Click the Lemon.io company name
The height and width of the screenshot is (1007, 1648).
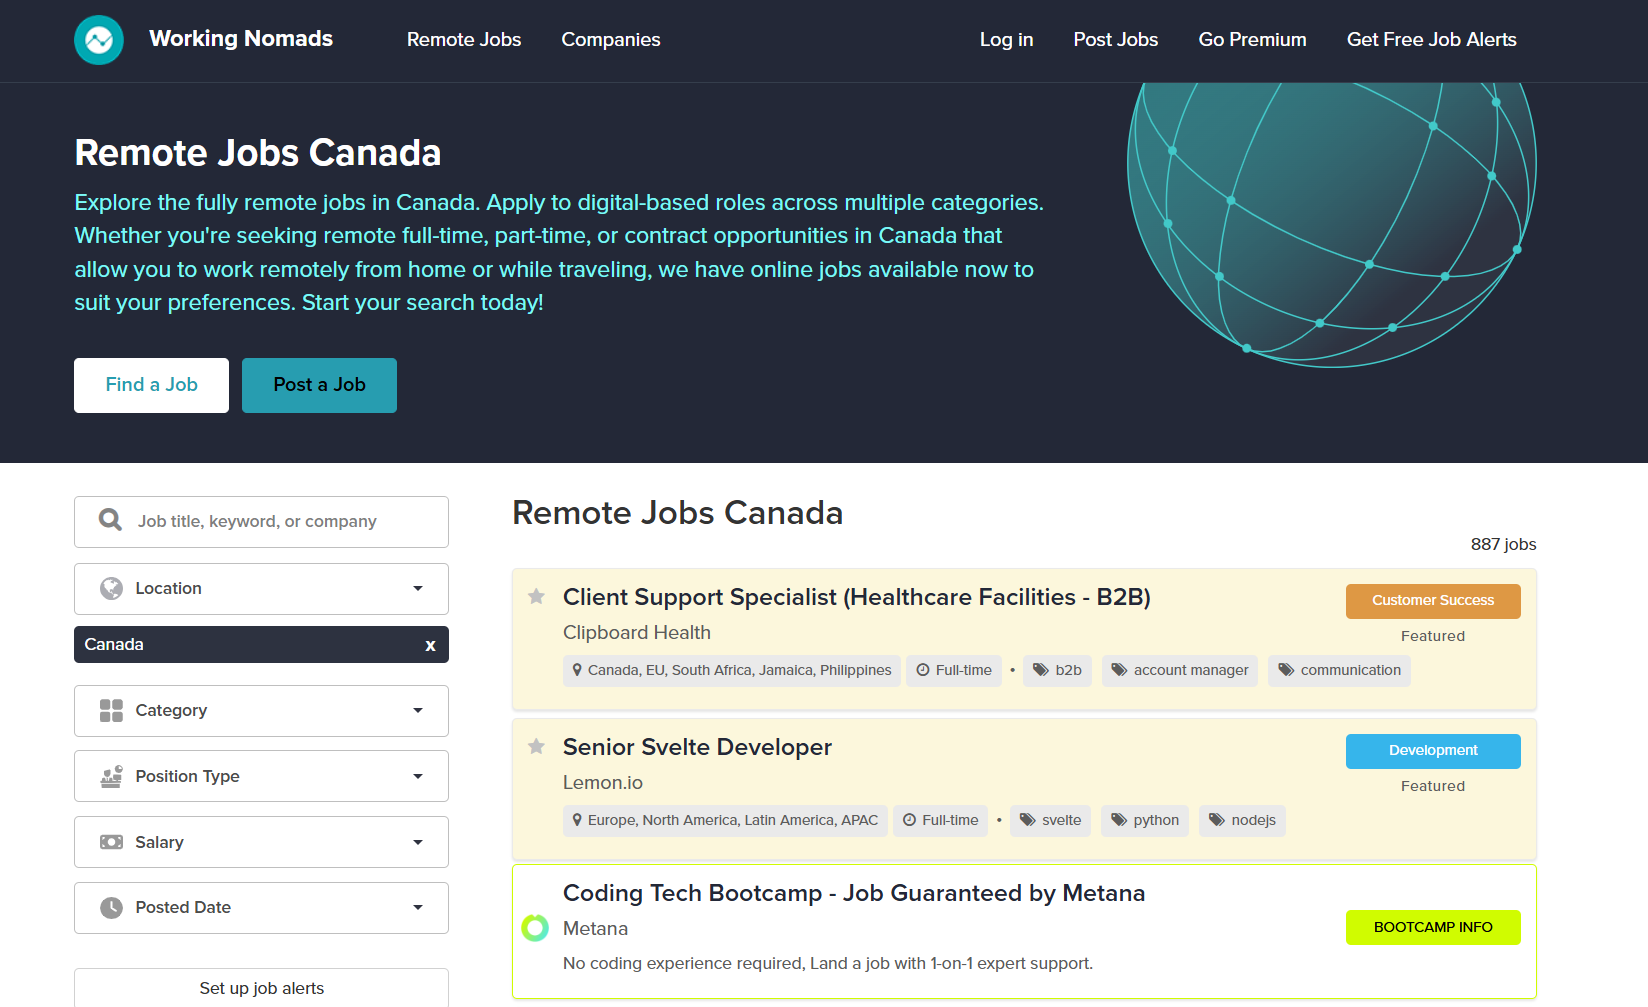click(603, 783)
